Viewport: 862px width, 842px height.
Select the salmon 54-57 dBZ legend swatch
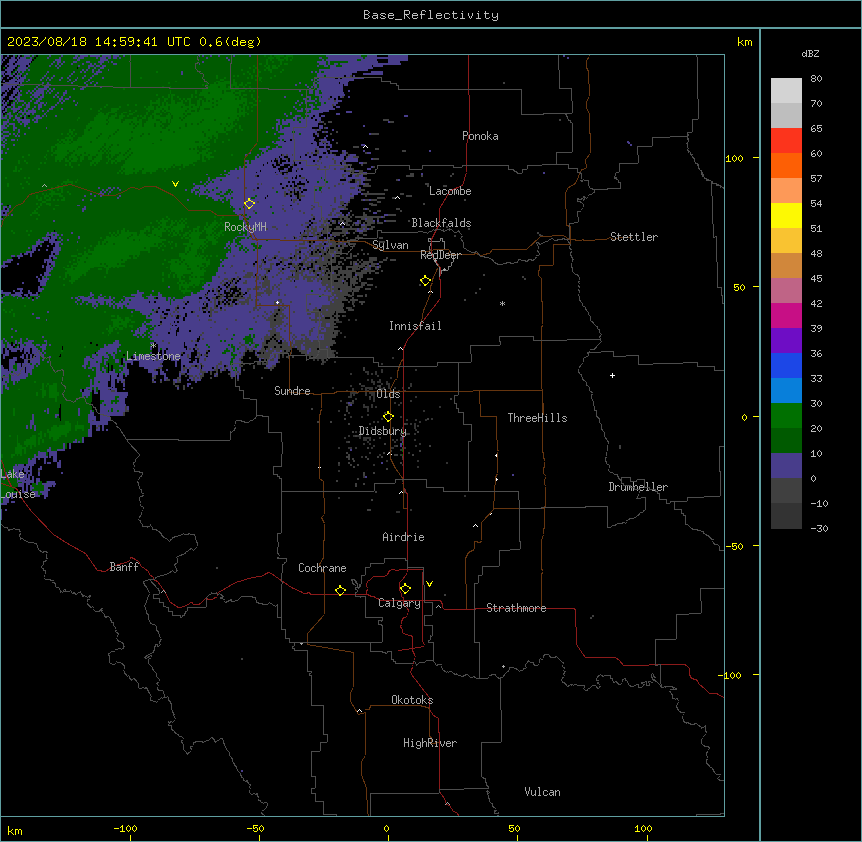pyautogui.click(x=786, y=190)
